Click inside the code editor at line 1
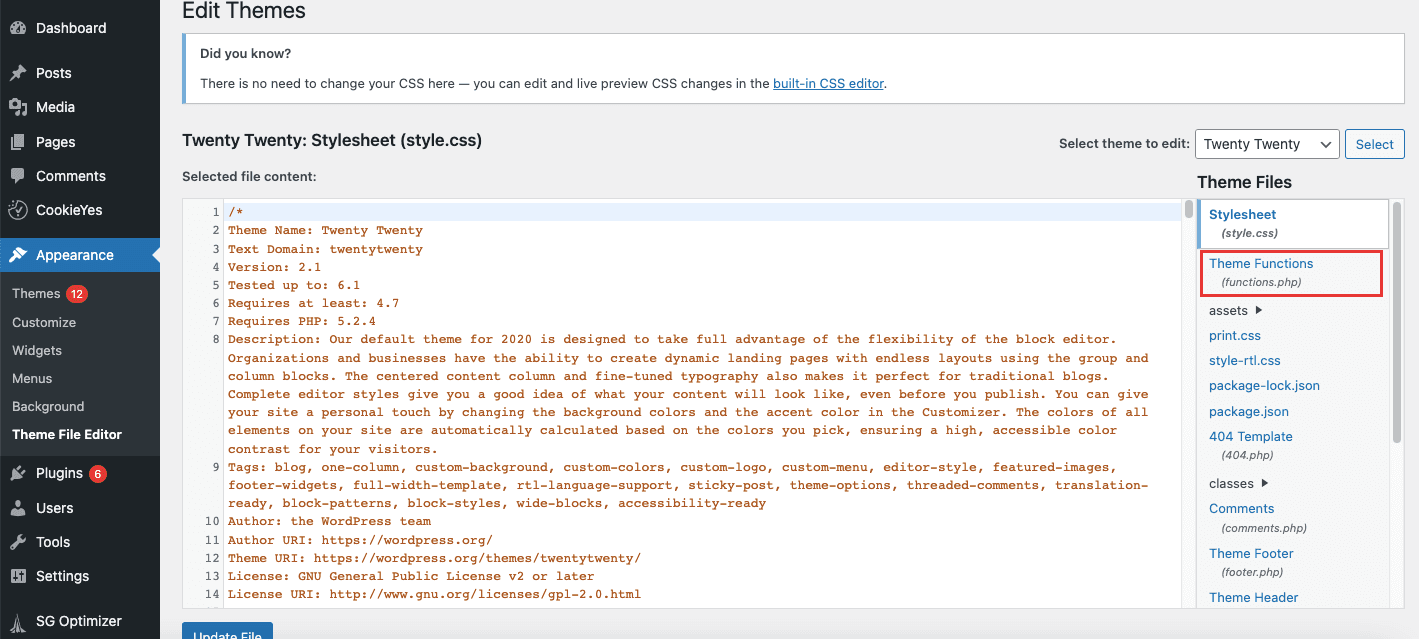1419x639 pixels. click(x=704, y=212)
